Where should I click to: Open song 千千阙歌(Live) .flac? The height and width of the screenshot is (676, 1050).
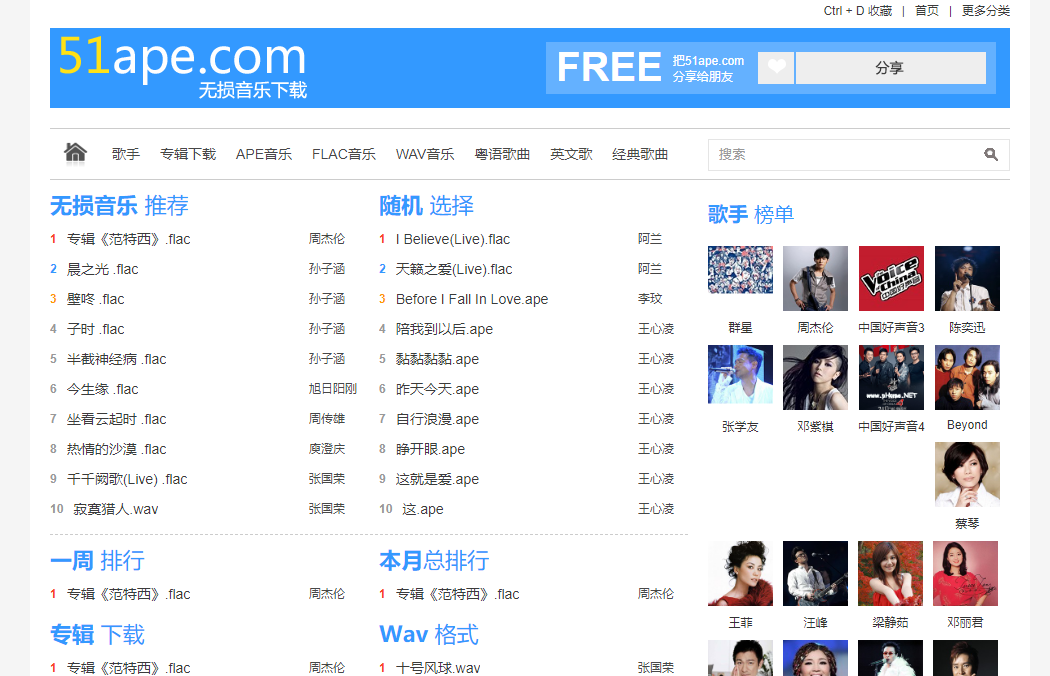127,480
